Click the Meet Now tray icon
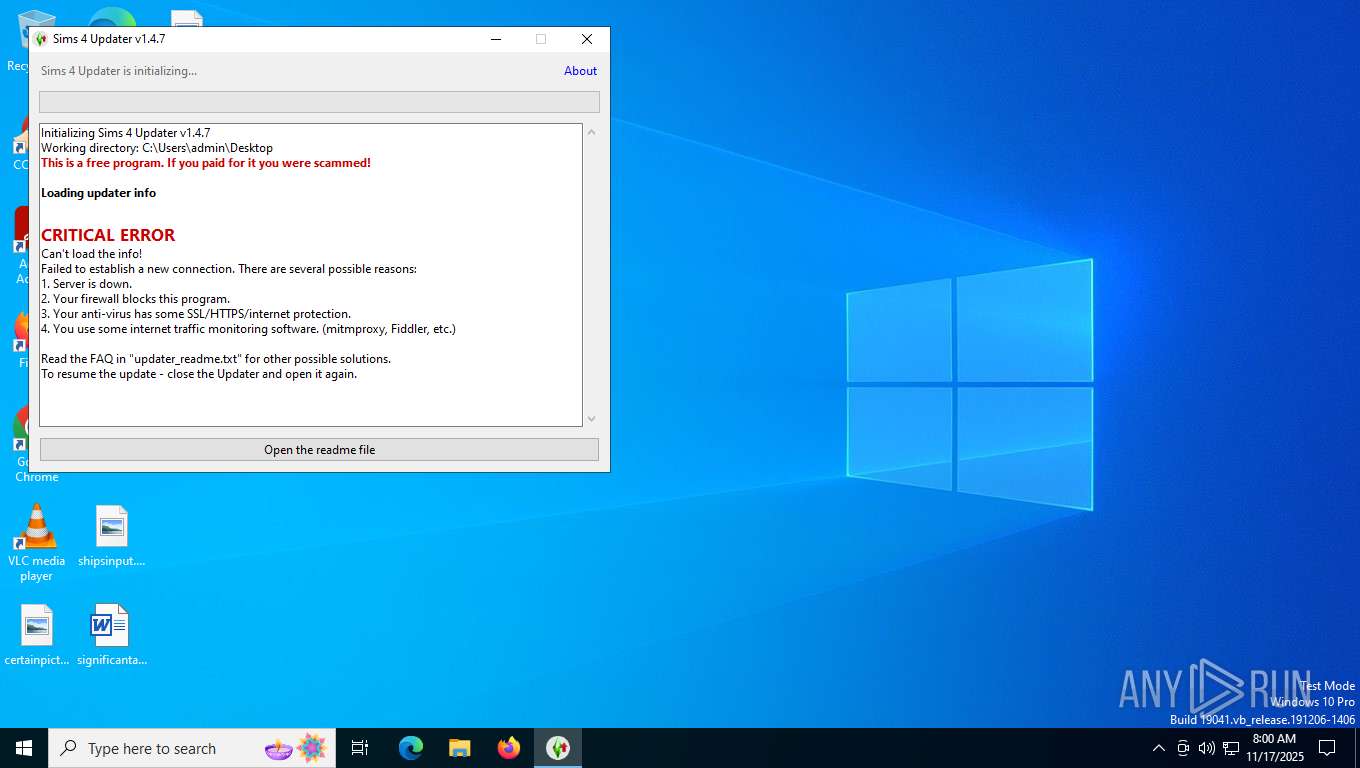The height and width of the screenshot is (768, 1360). pyautogui.click(x=1183, y=748)
